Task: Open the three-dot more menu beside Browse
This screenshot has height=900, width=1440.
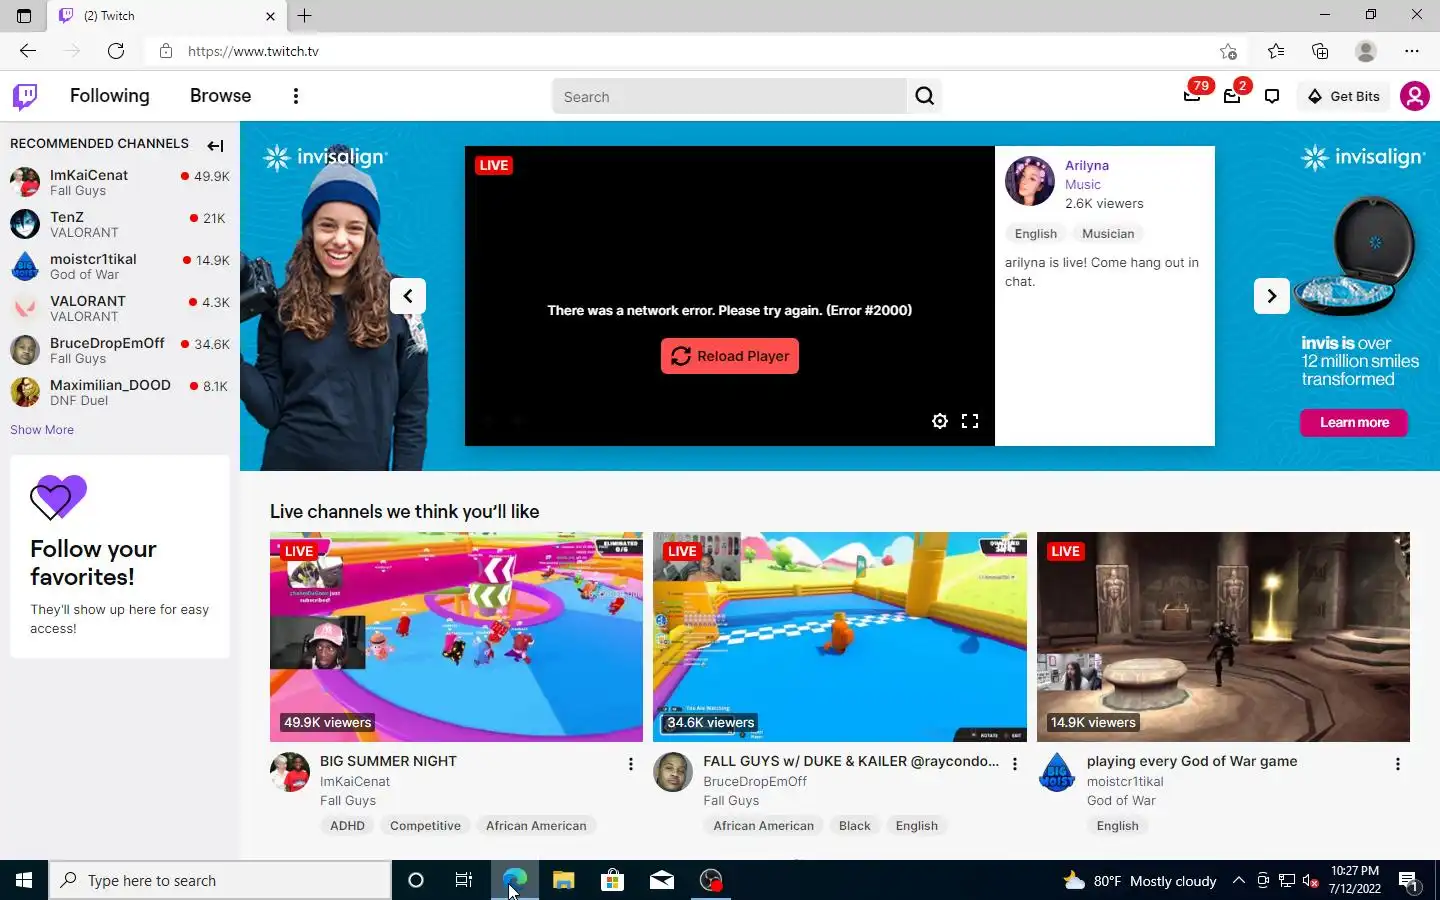Action: 295,96
